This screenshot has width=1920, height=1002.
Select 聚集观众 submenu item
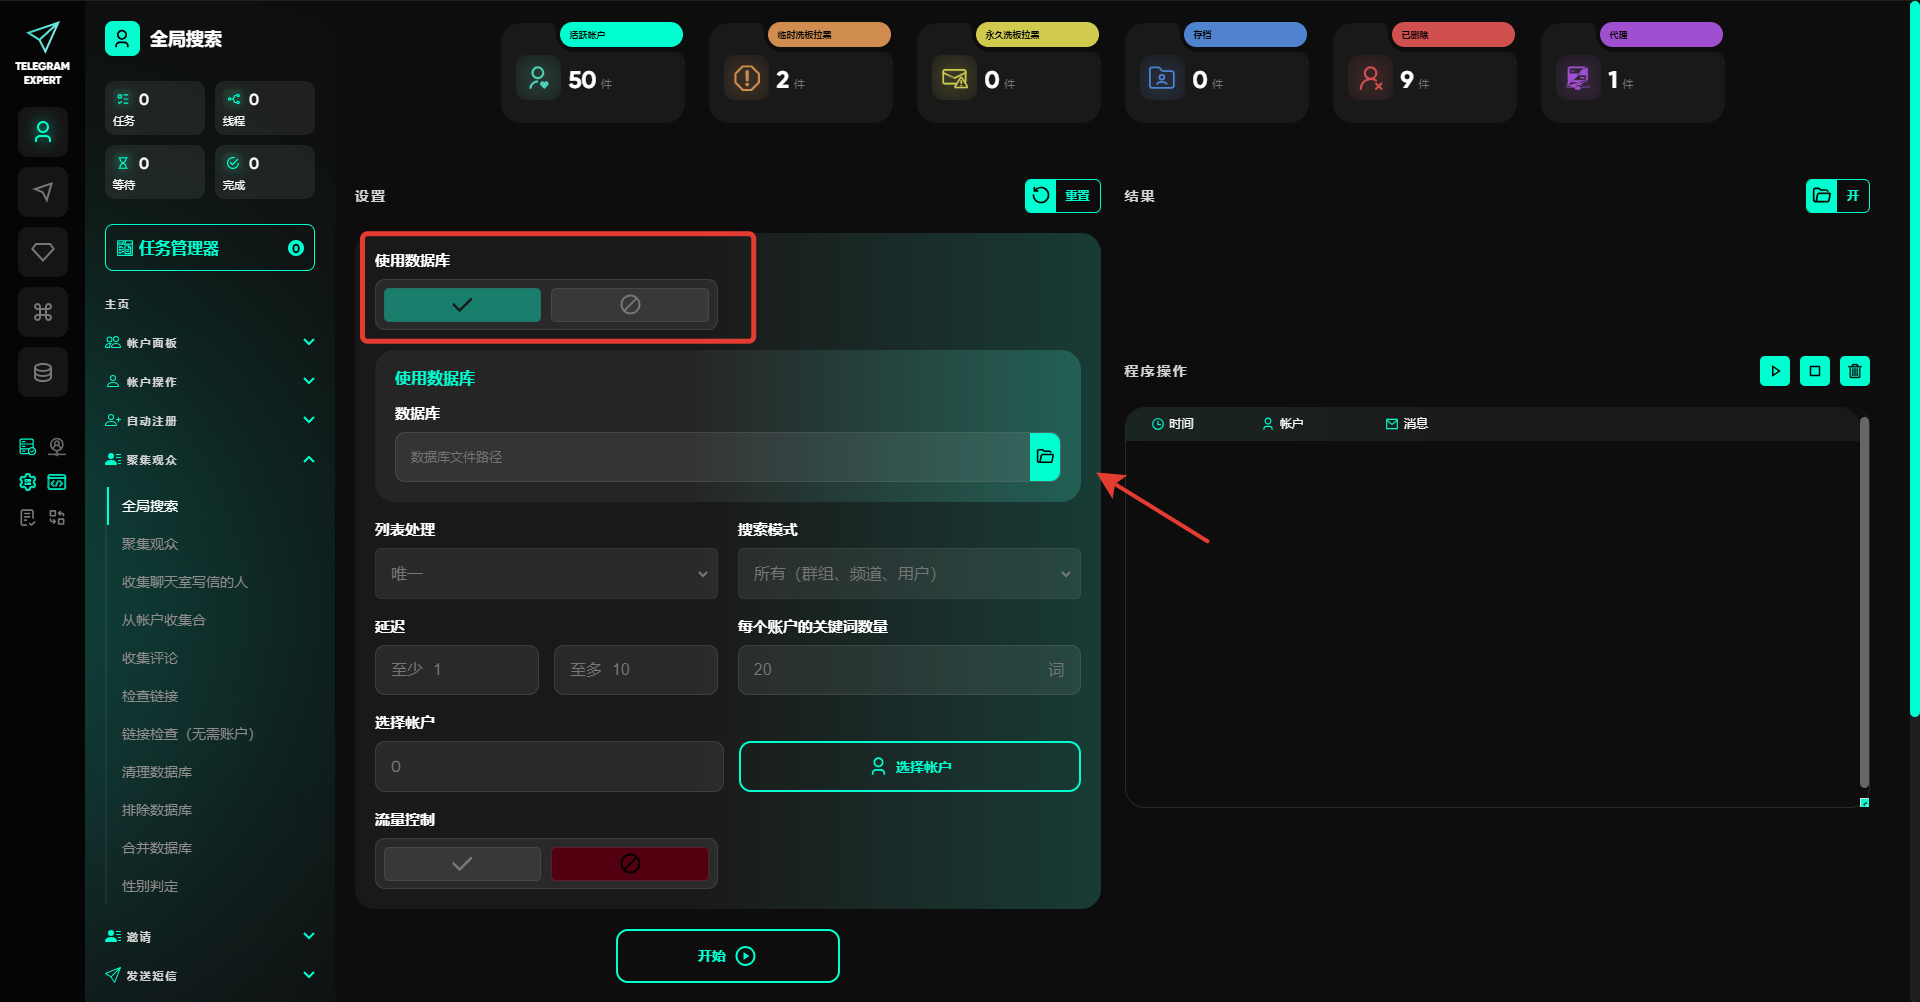tap(150, 544)
